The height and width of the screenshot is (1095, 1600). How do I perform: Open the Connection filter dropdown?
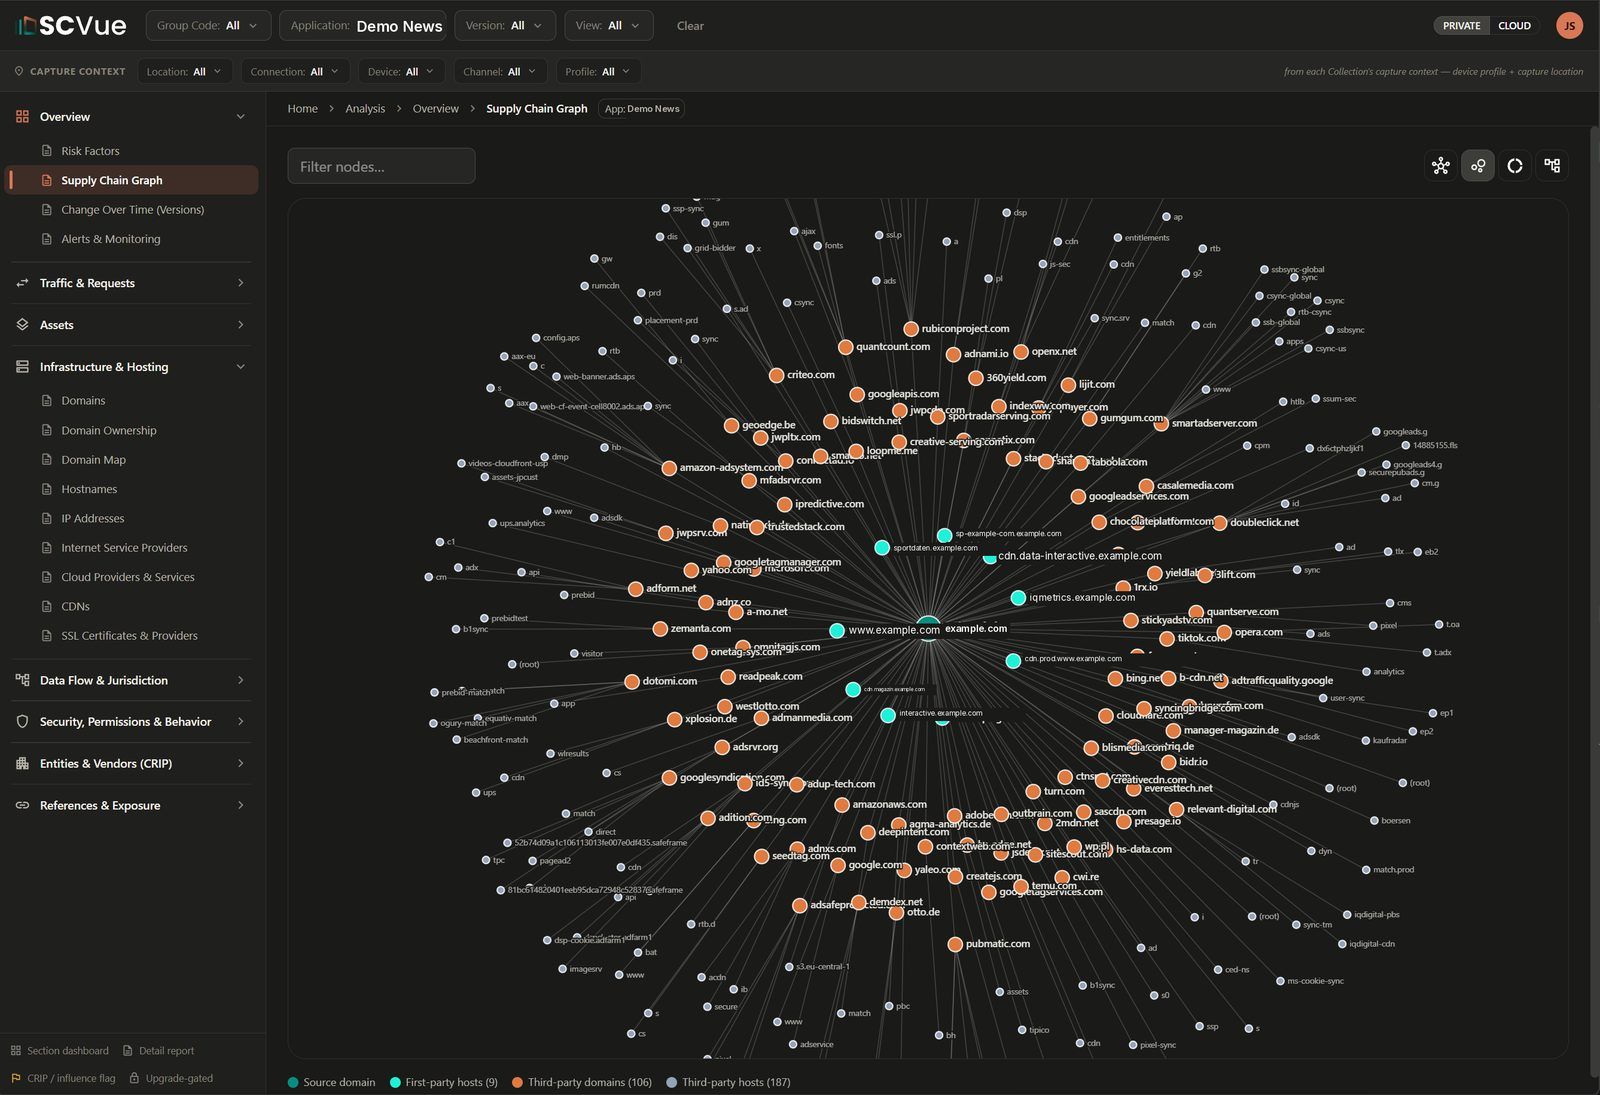click(x=295, y=72)
